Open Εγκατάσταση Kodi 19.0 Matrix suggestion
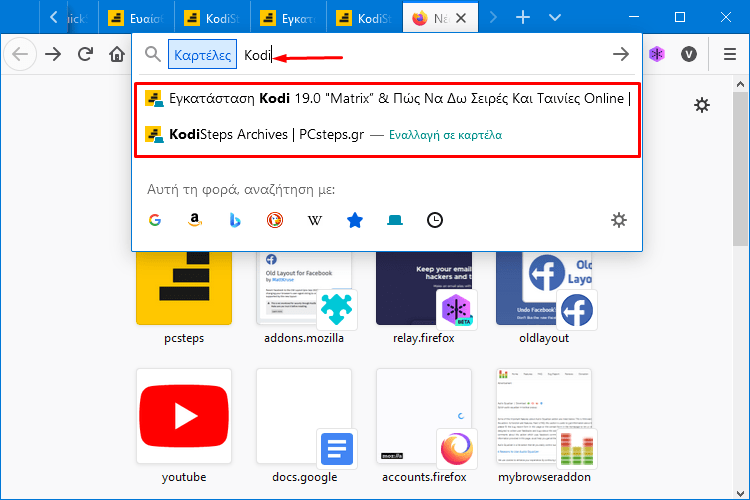 point(387,99)
